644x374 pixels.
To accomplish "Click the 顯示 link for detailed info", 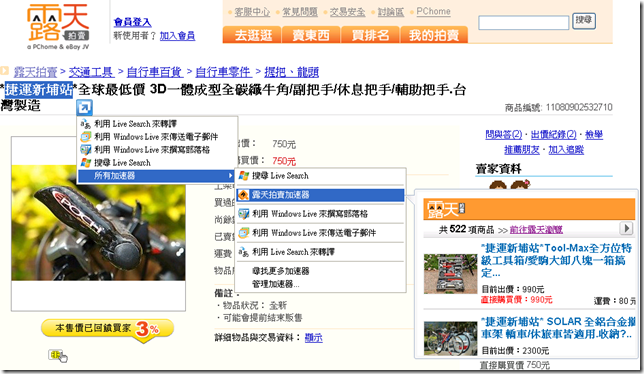I will tap(313, 337).
